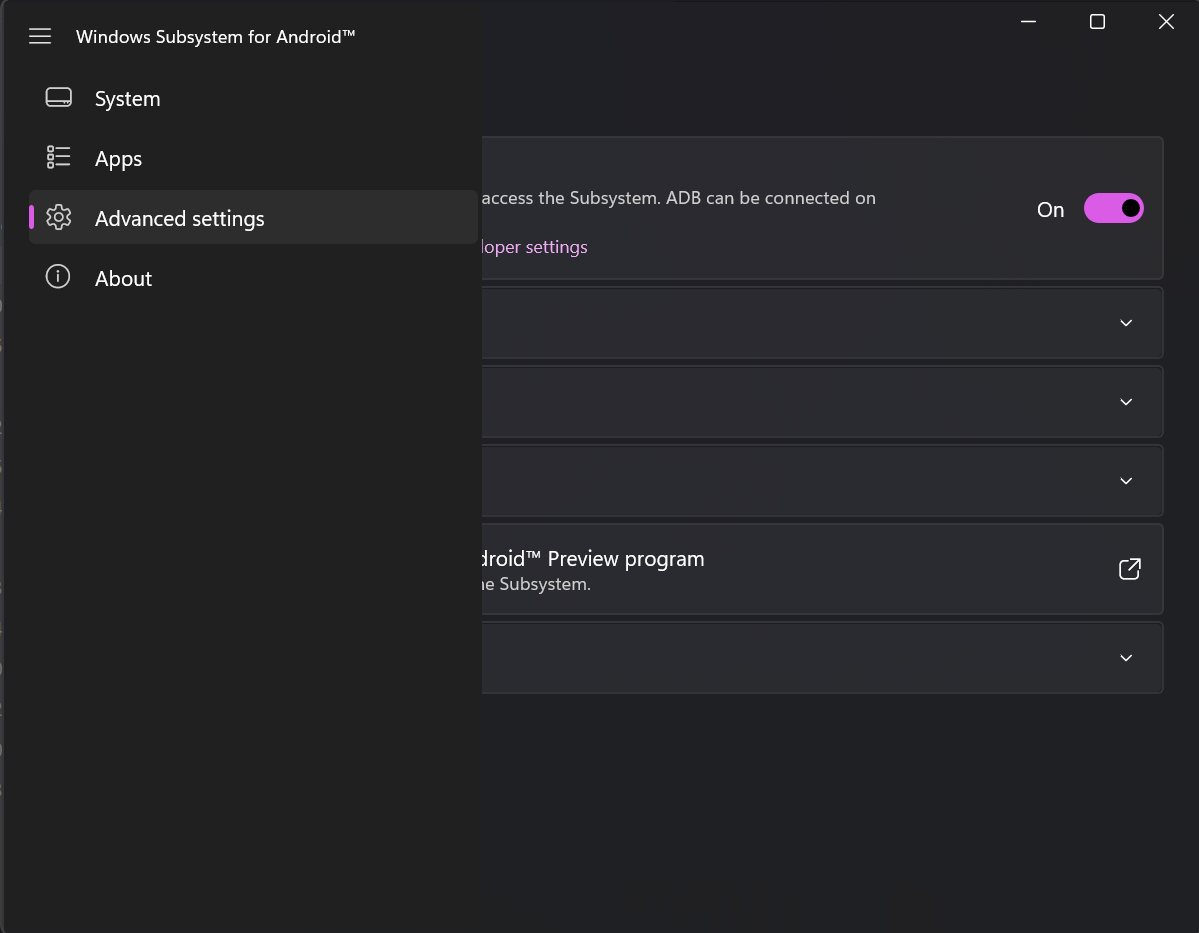Open the System page
Image resolution: width=1199 pixels, height=933 pixels.
click(x=253, y=99)
